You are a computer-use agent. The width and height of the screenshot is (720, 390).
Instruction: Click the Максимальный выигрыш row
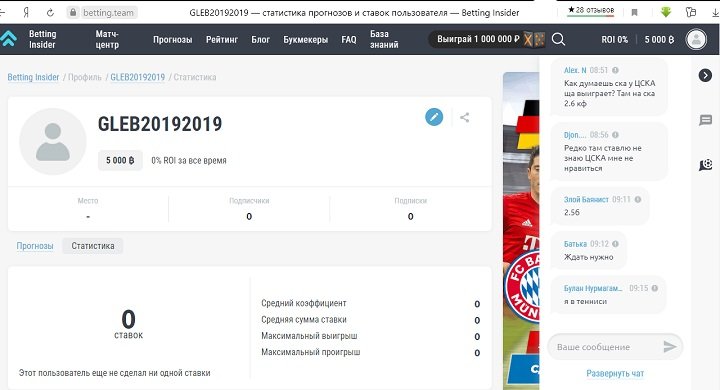tap(371, 336)
